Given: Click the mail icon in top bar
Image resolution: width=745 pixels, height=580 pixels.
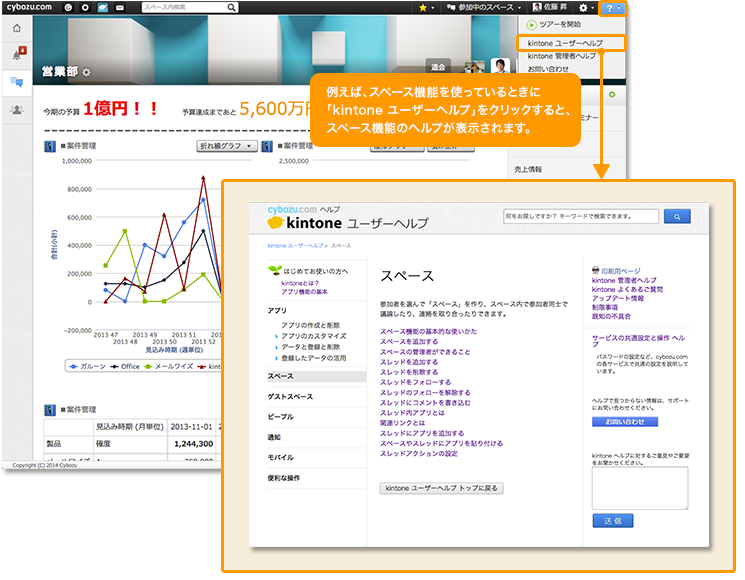Looking at the screenshot, I should (x=121, y=7).
